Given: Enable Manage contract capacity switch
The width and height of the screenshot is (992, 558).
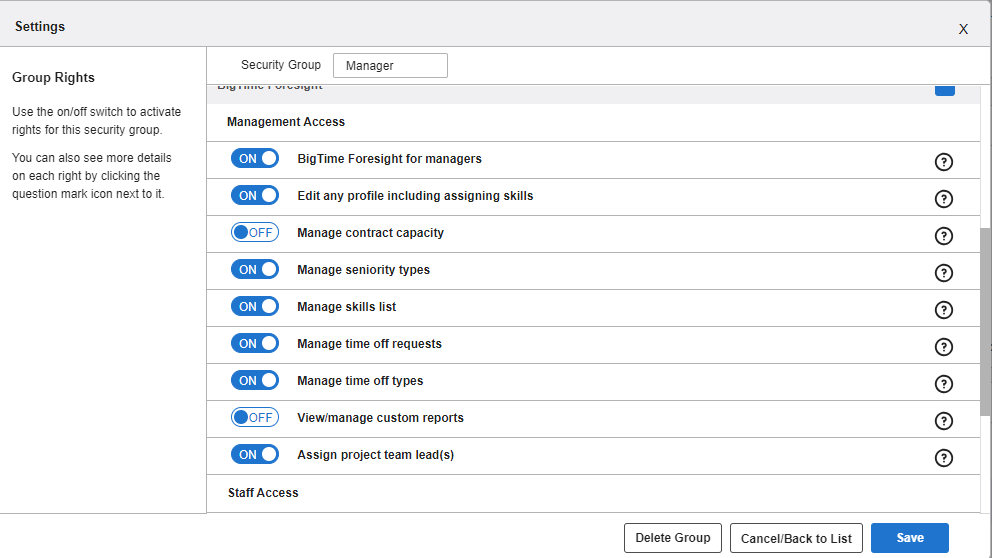Looking at the screenshot, I should click(x=255, y=233).
